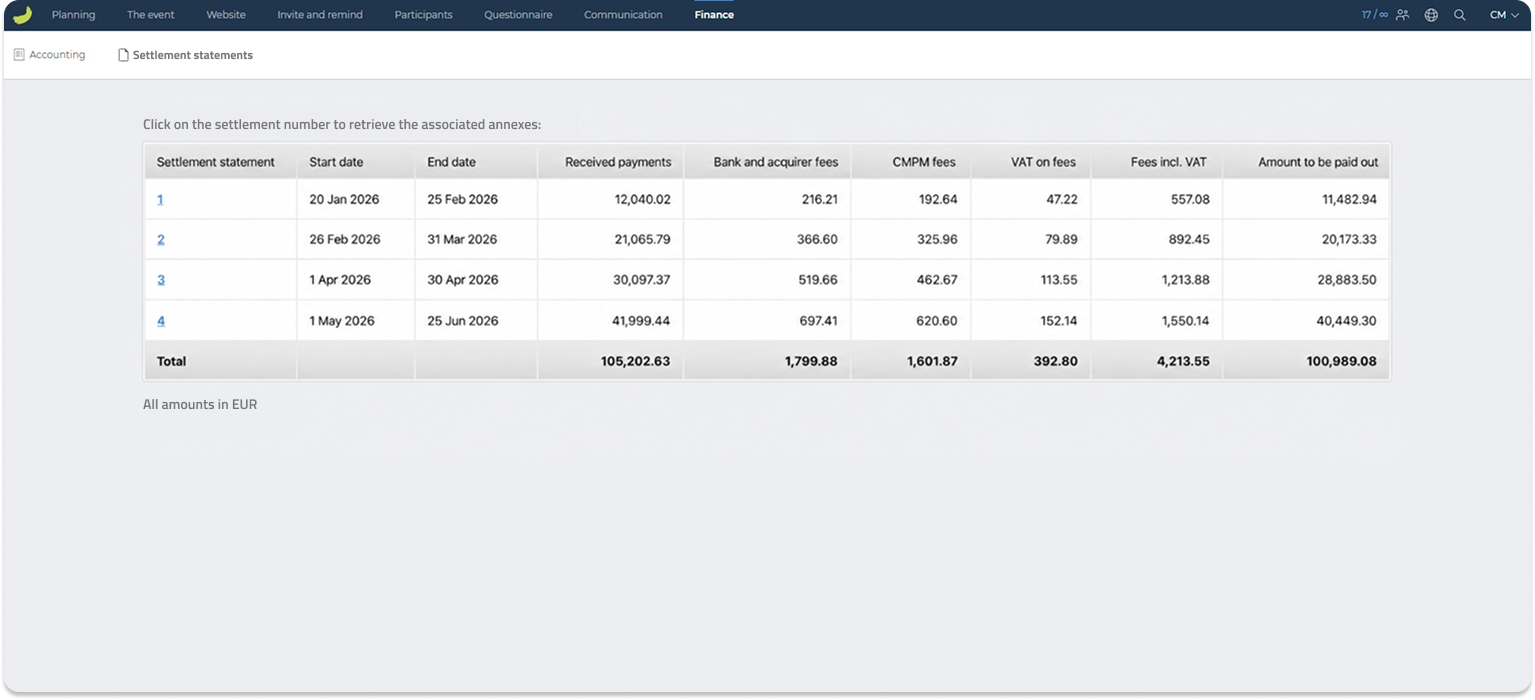
Task: Click payout amount 40,449.30
Action: point(1347,321)
